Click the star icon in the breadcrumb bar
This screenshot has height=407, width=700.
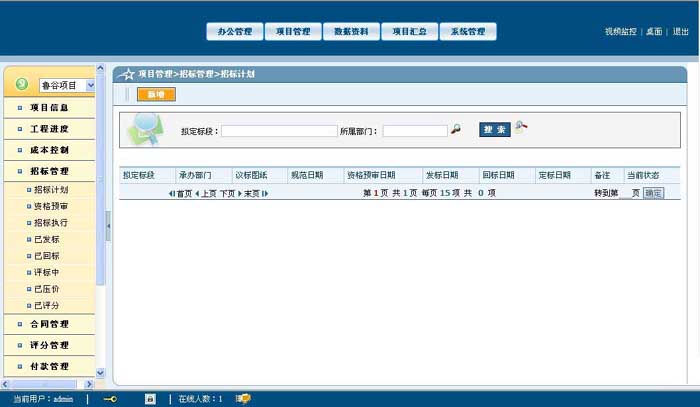click(x=127, y=74)
